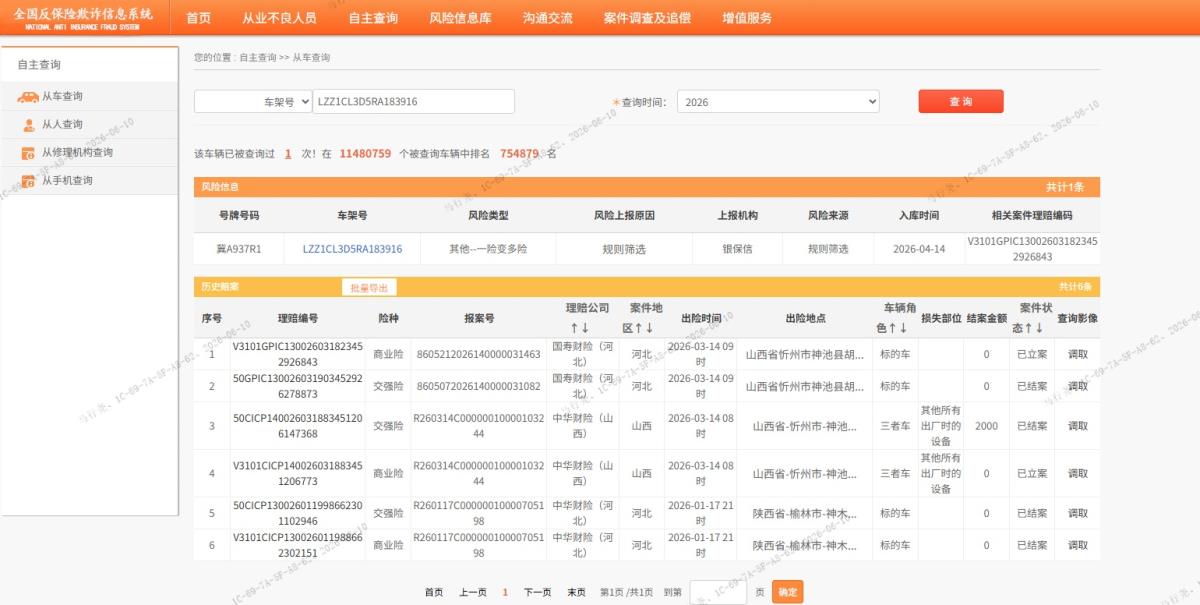1200x605 pixels.
Task: Click the ranking number 754879
Action: 520,153
